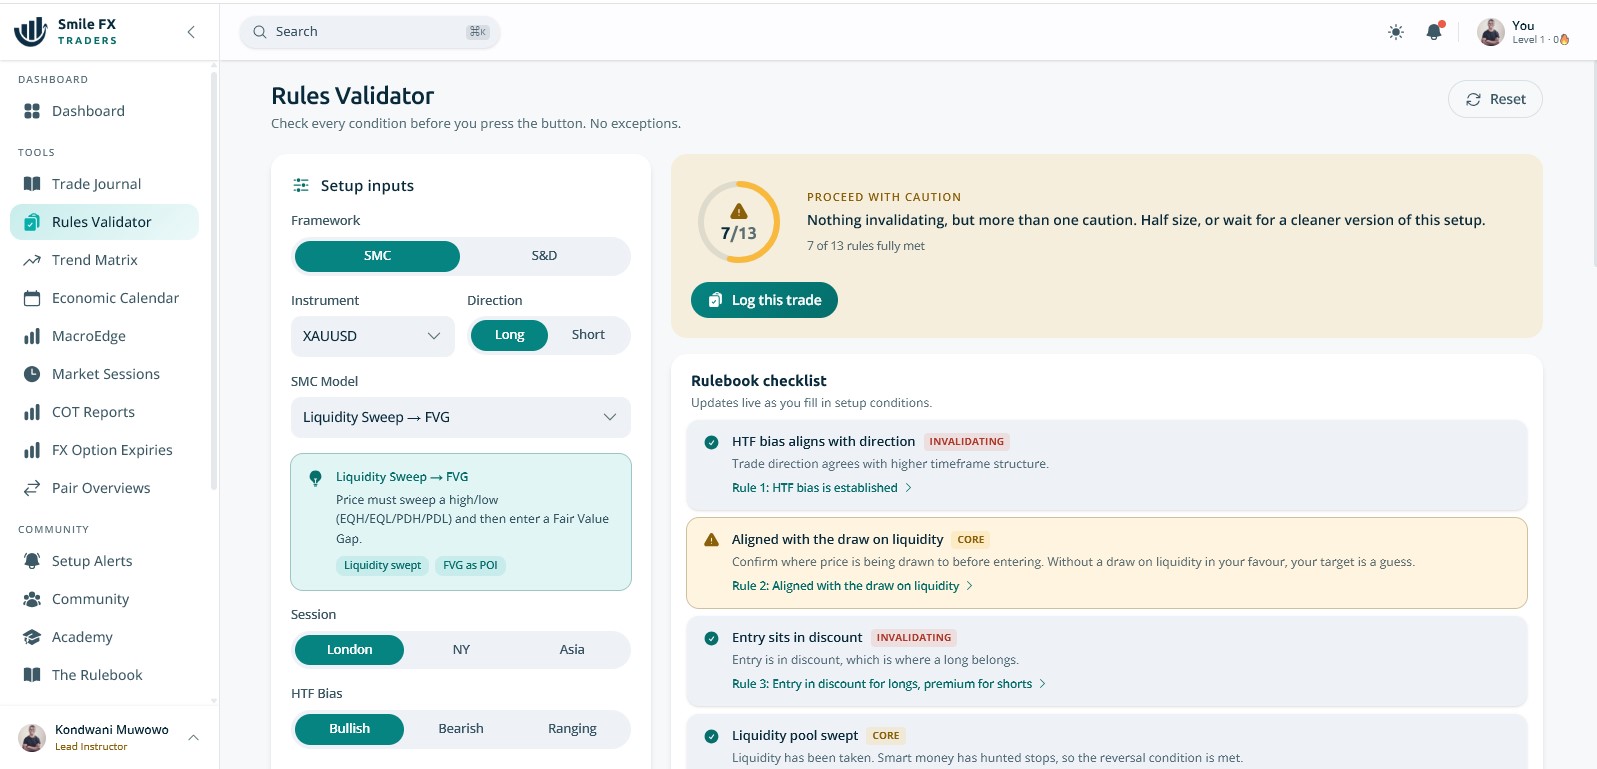
Task: Click the Liquidity swept tag
Action: 382,565
